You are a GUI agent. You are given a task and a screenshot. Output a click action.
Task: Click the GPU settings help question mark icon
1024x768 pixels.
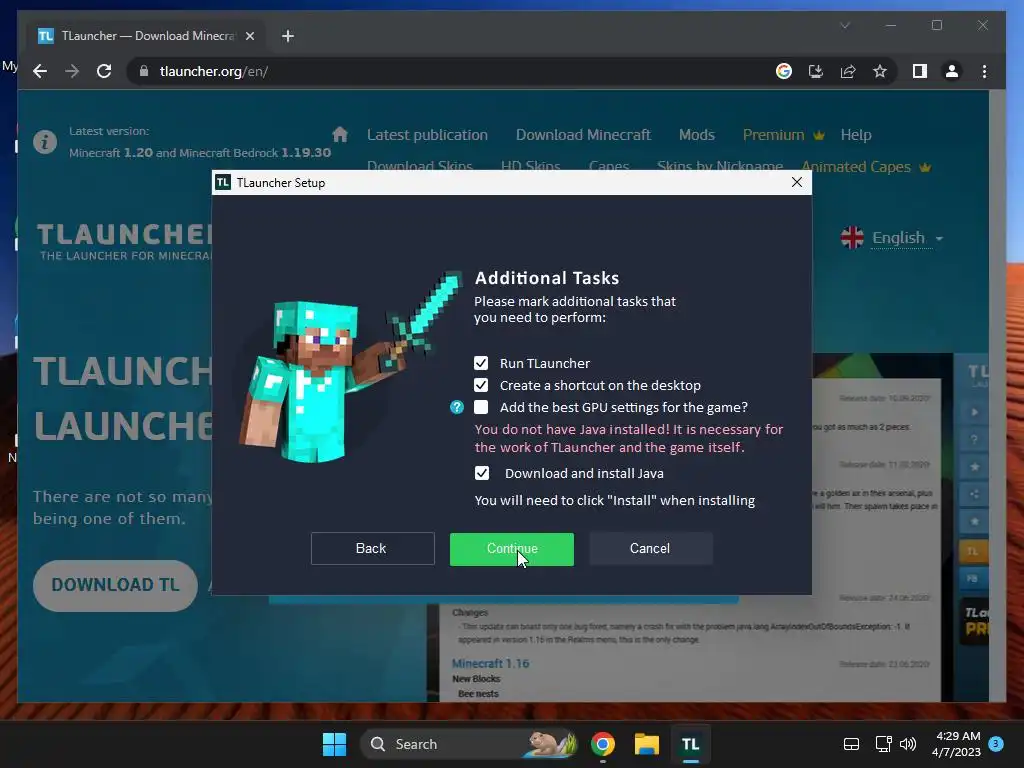(456, 408)
